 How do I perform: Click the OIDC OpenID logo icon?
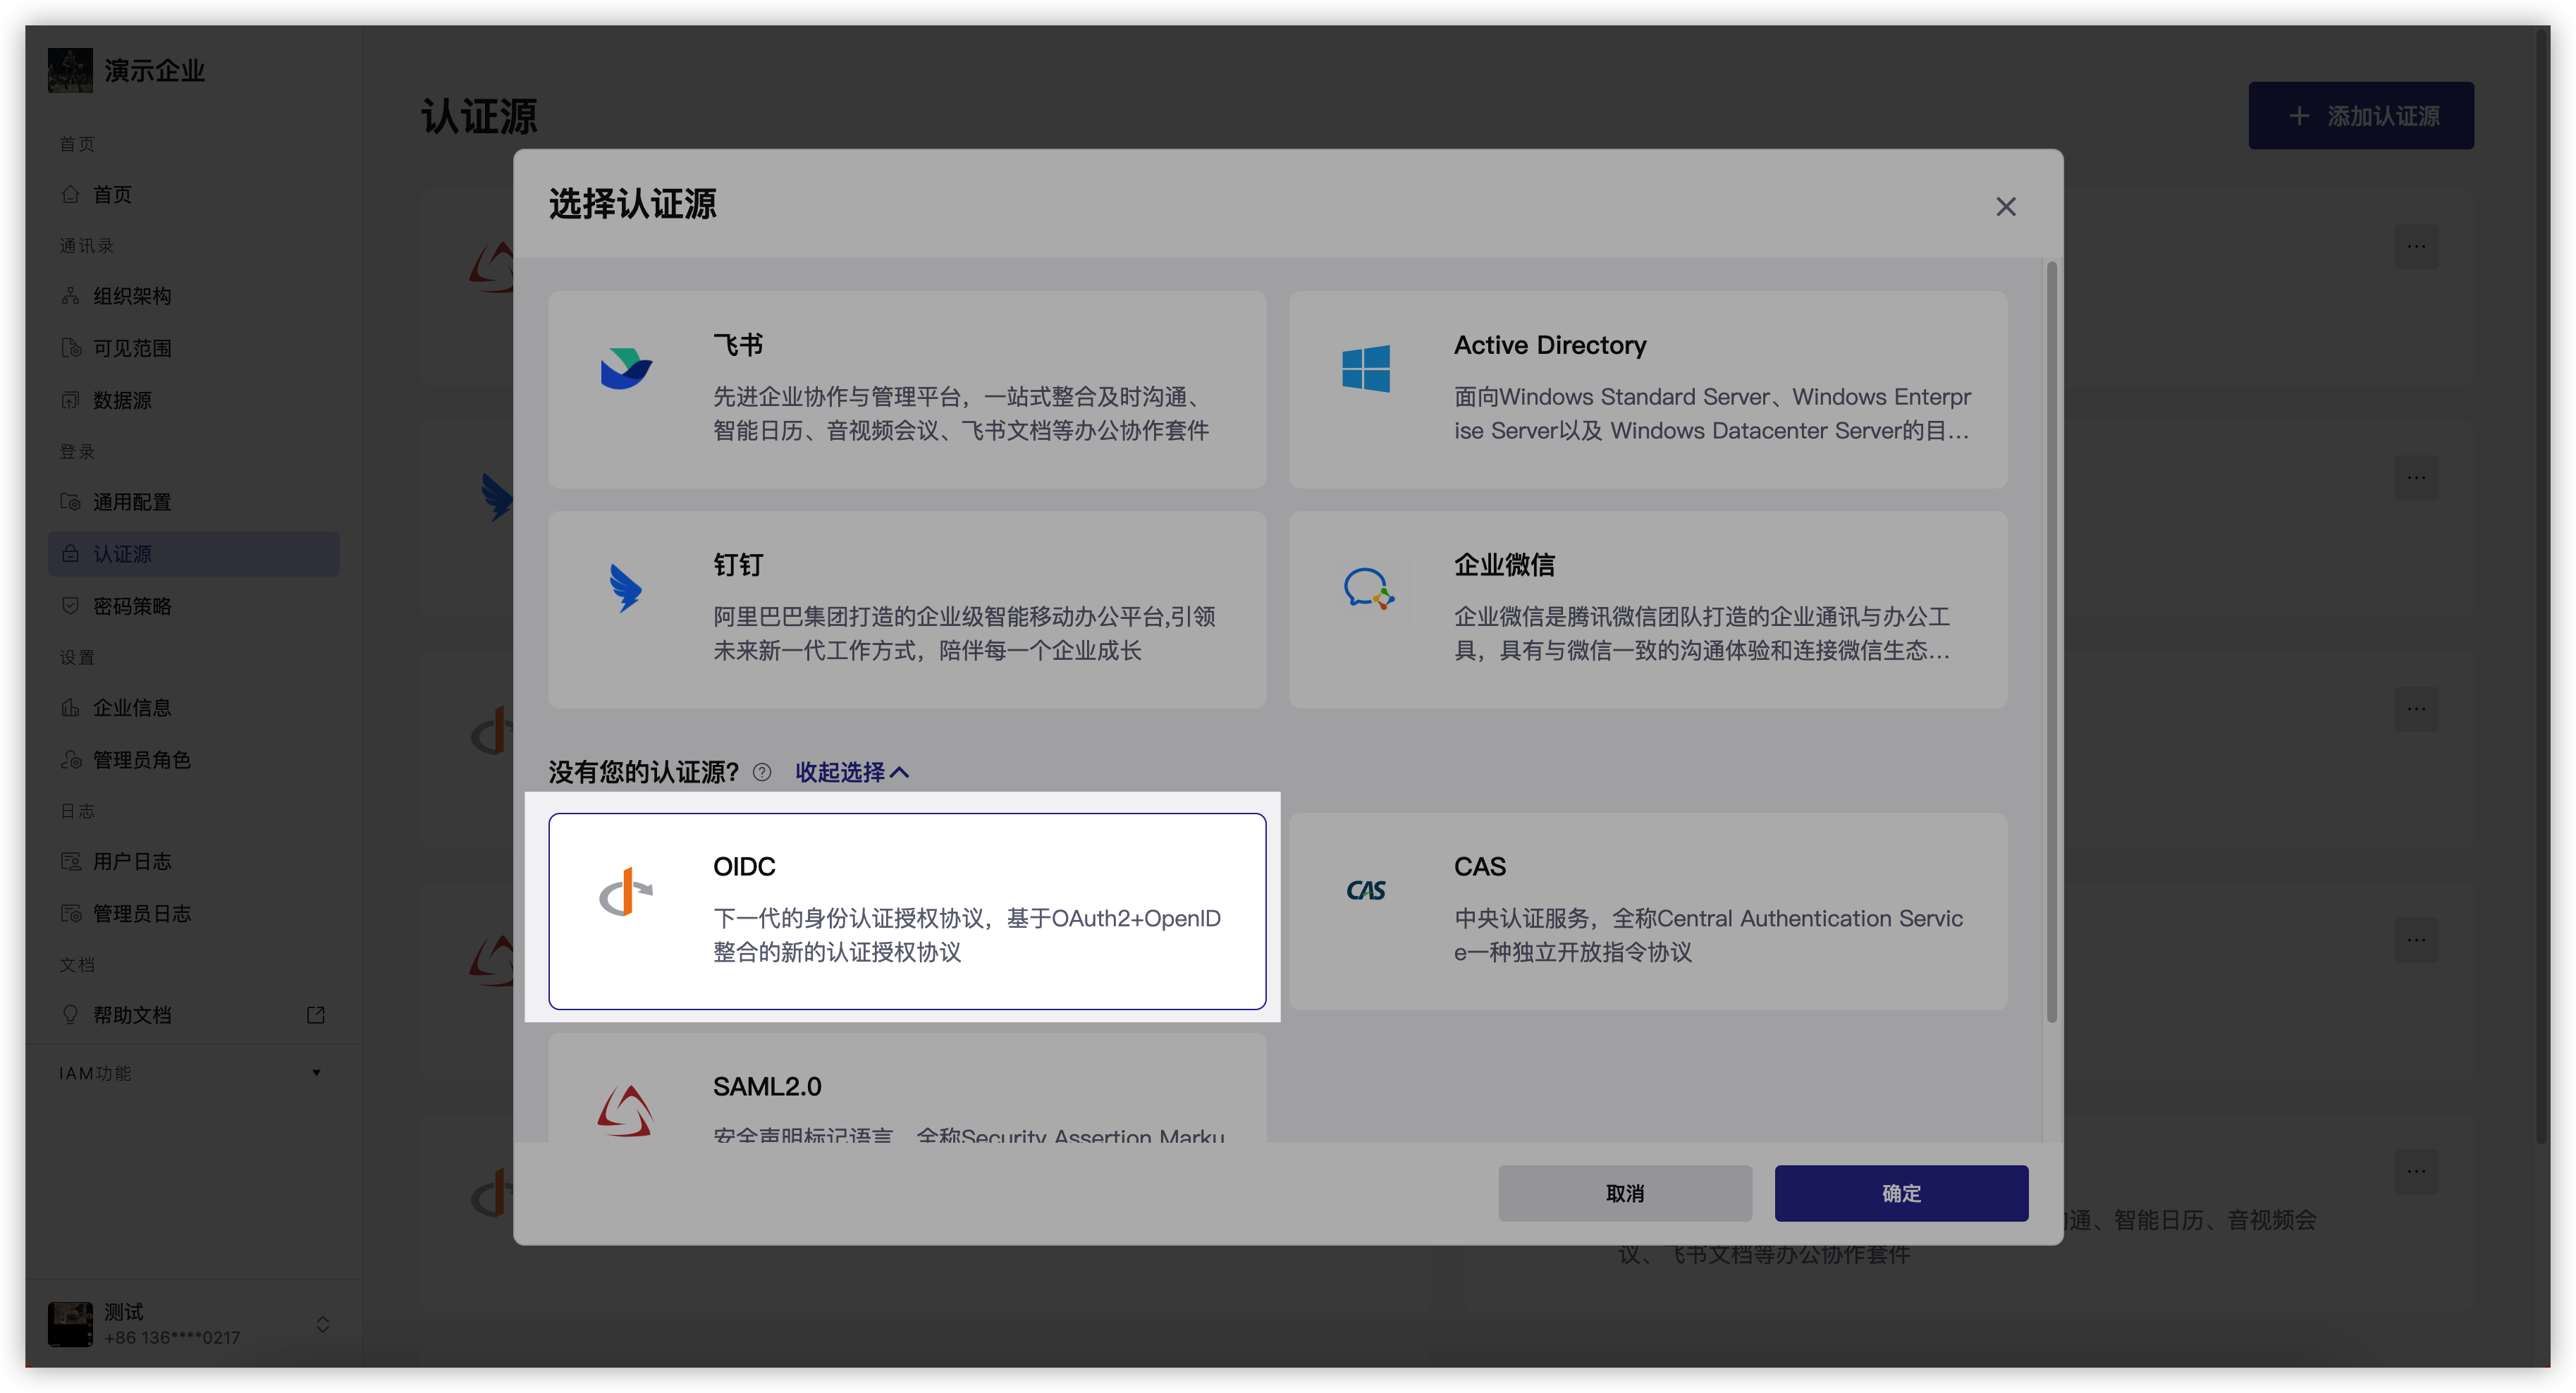626,891
